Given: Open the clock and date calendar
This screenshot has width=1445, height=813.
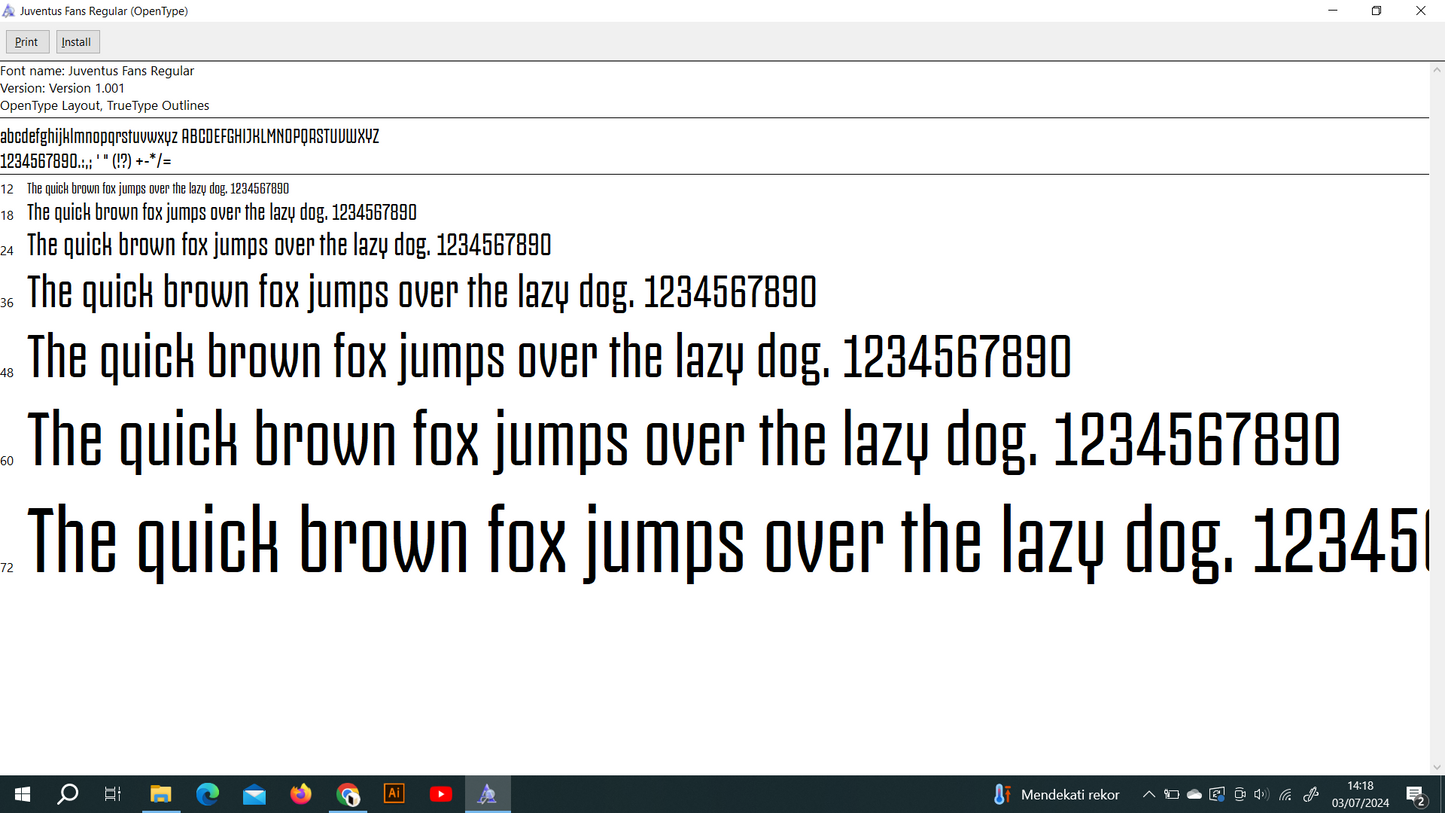Looking at the screenshot, I should pyautogui.click(x=1360, y=795).
